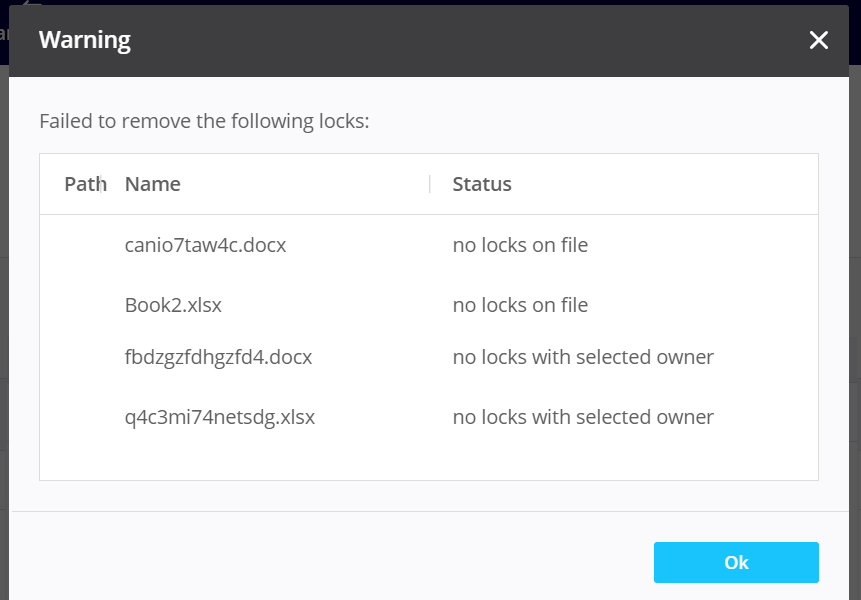Click the Warning dialog title text
Viewport: 861px width, 600px height.
coord(84,40)
